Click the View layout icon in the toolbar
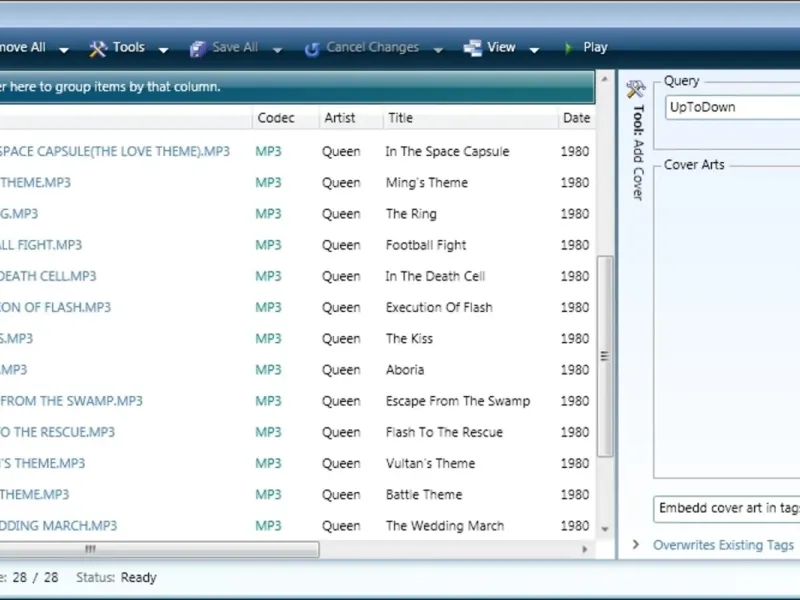This screenshot has height=600, width=800. [472, 48]
